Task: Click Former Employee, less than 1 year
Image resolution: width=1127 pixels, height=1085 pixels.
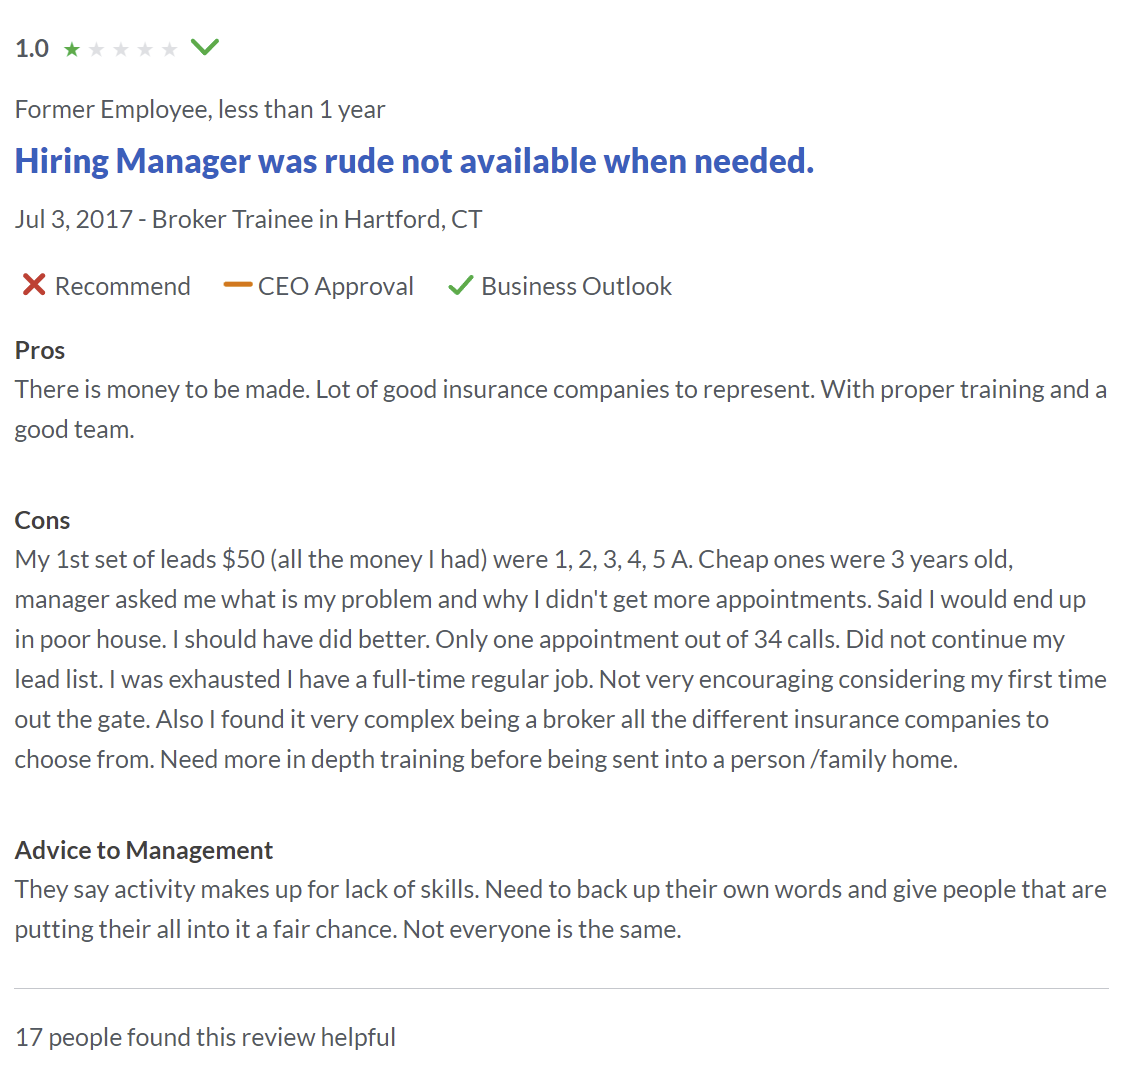Action: tap(200, 109)
